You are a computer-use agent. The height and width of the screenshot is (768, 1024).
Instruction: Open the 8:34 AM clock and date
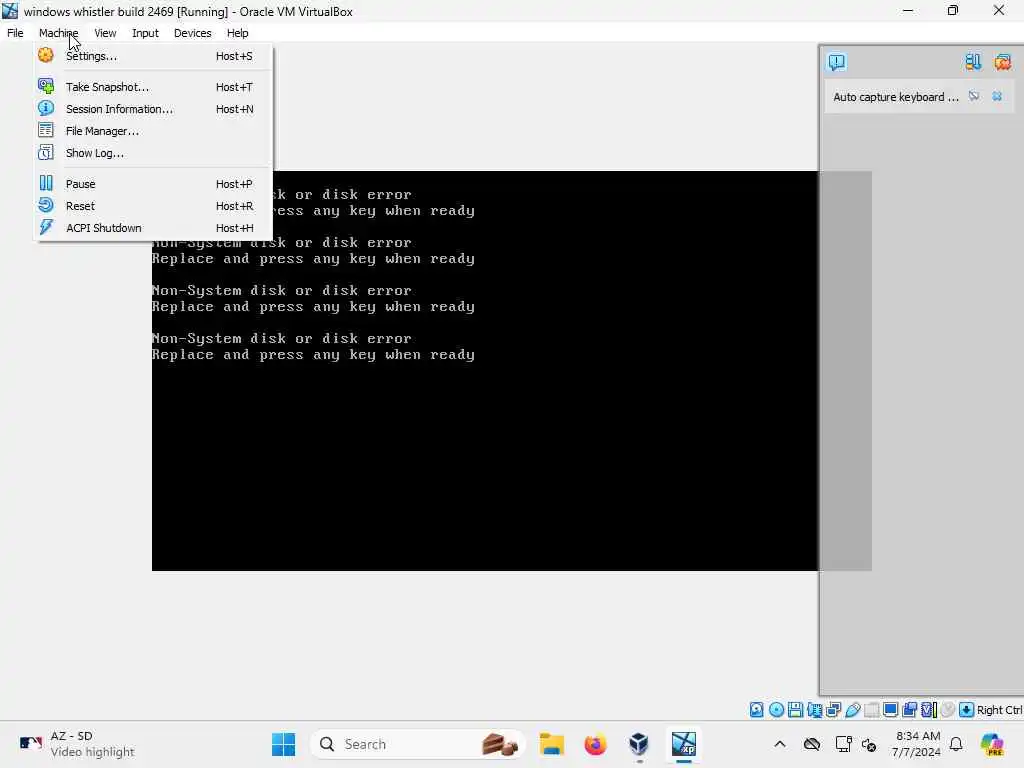coord(918,744)
